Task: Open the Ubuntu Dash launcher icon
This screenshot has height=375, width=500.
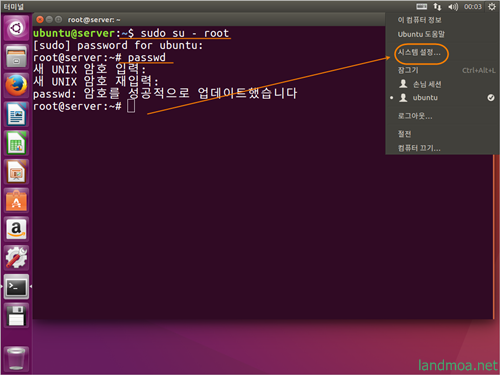Action: click(16, 28)
